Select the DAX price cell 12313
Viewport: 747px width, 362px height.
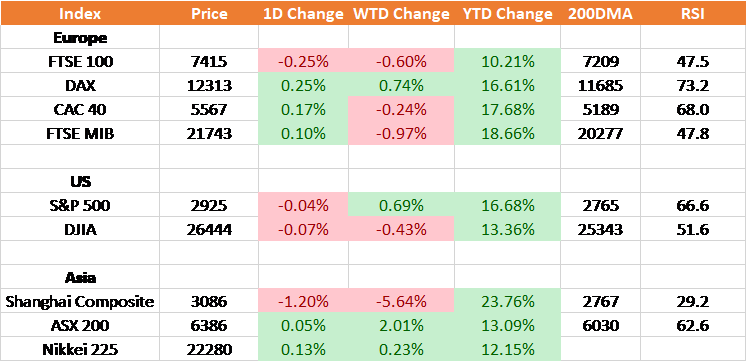coord(209,85)
